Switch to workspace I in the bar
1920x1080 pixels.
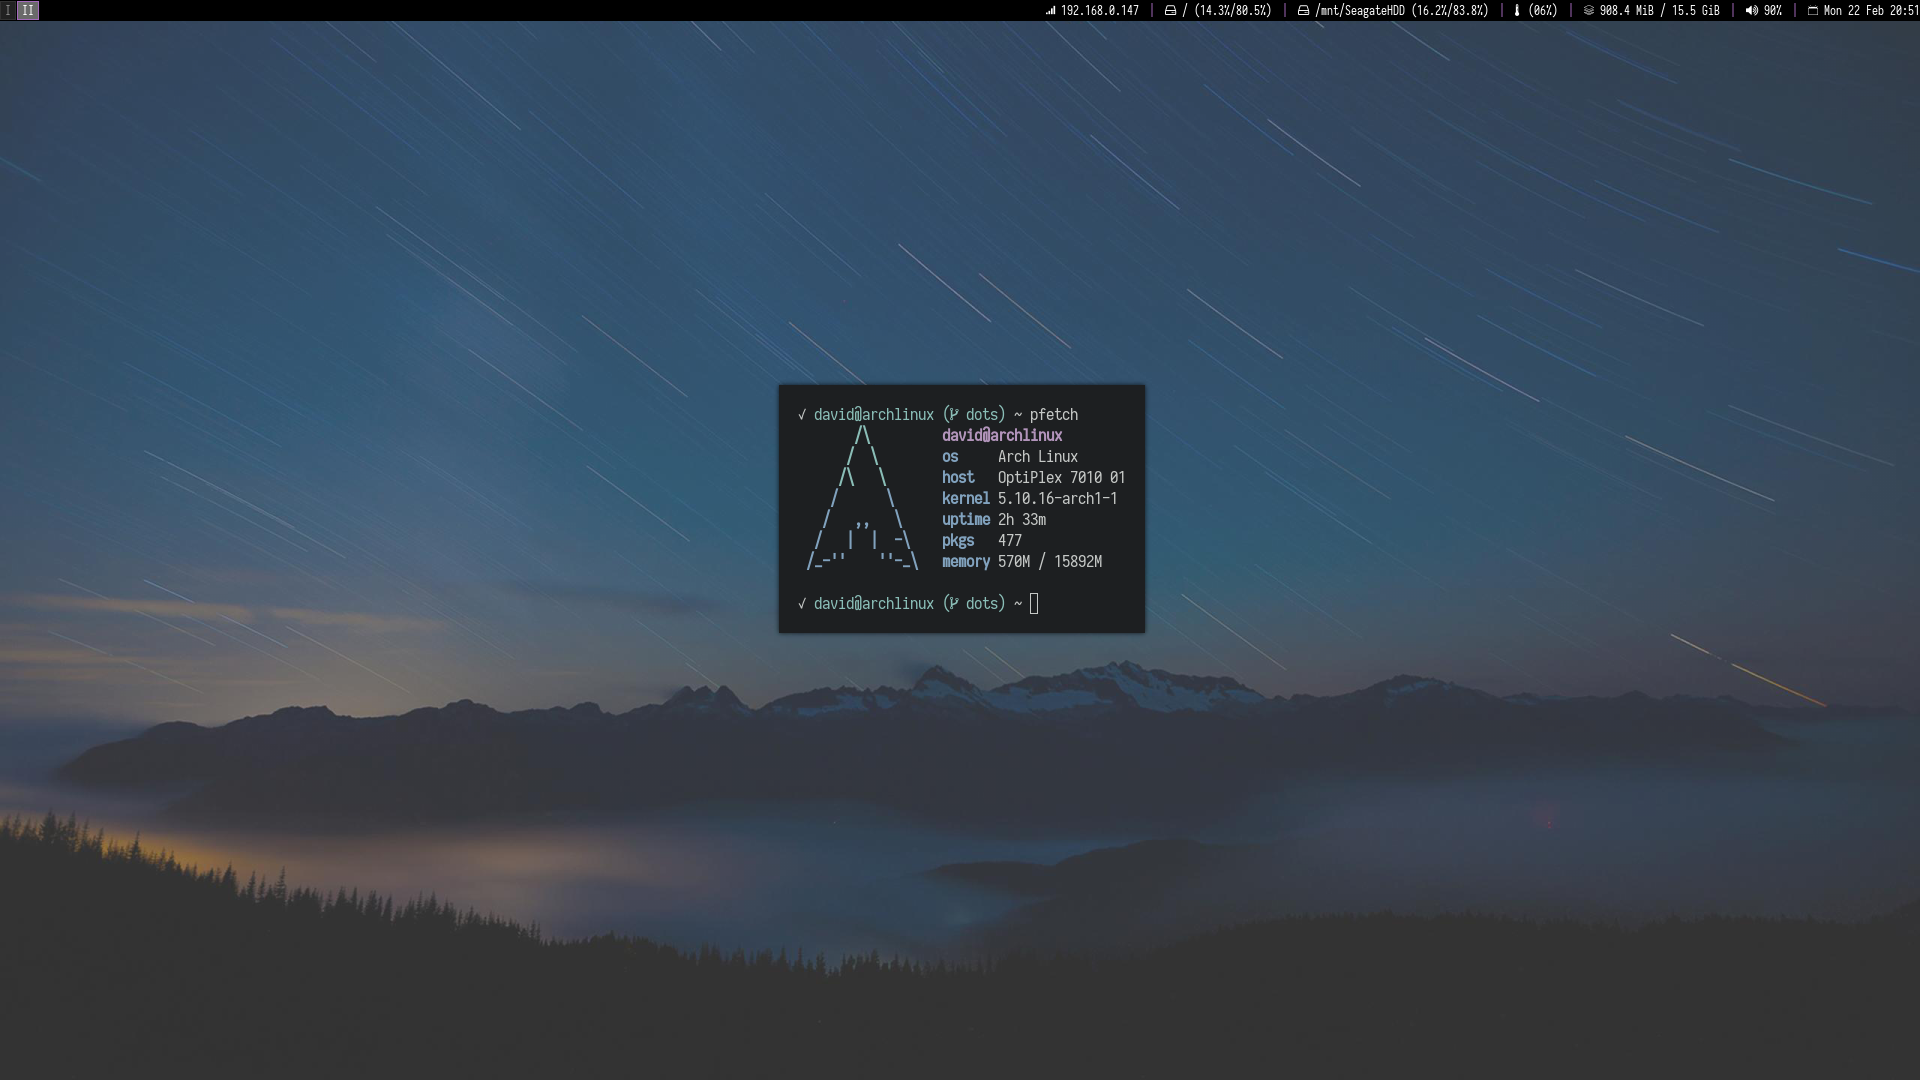point(8,10)
